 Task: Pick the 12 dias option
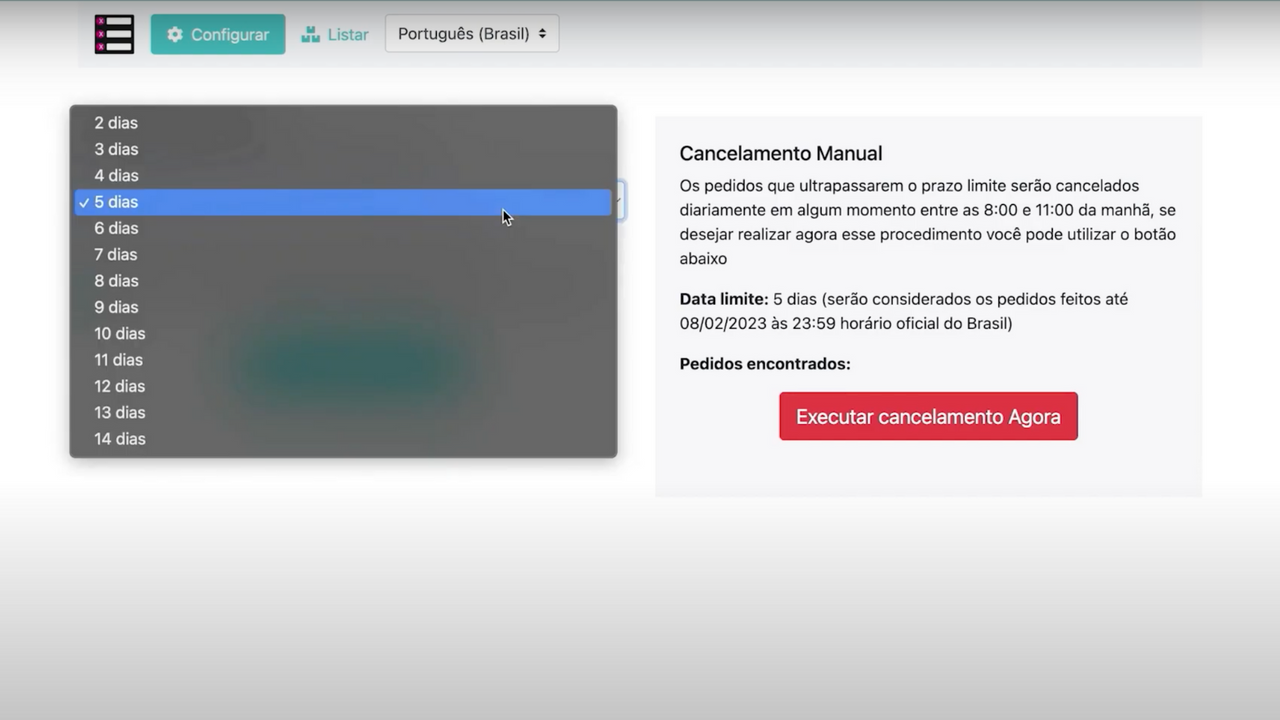tap(343, 386)
